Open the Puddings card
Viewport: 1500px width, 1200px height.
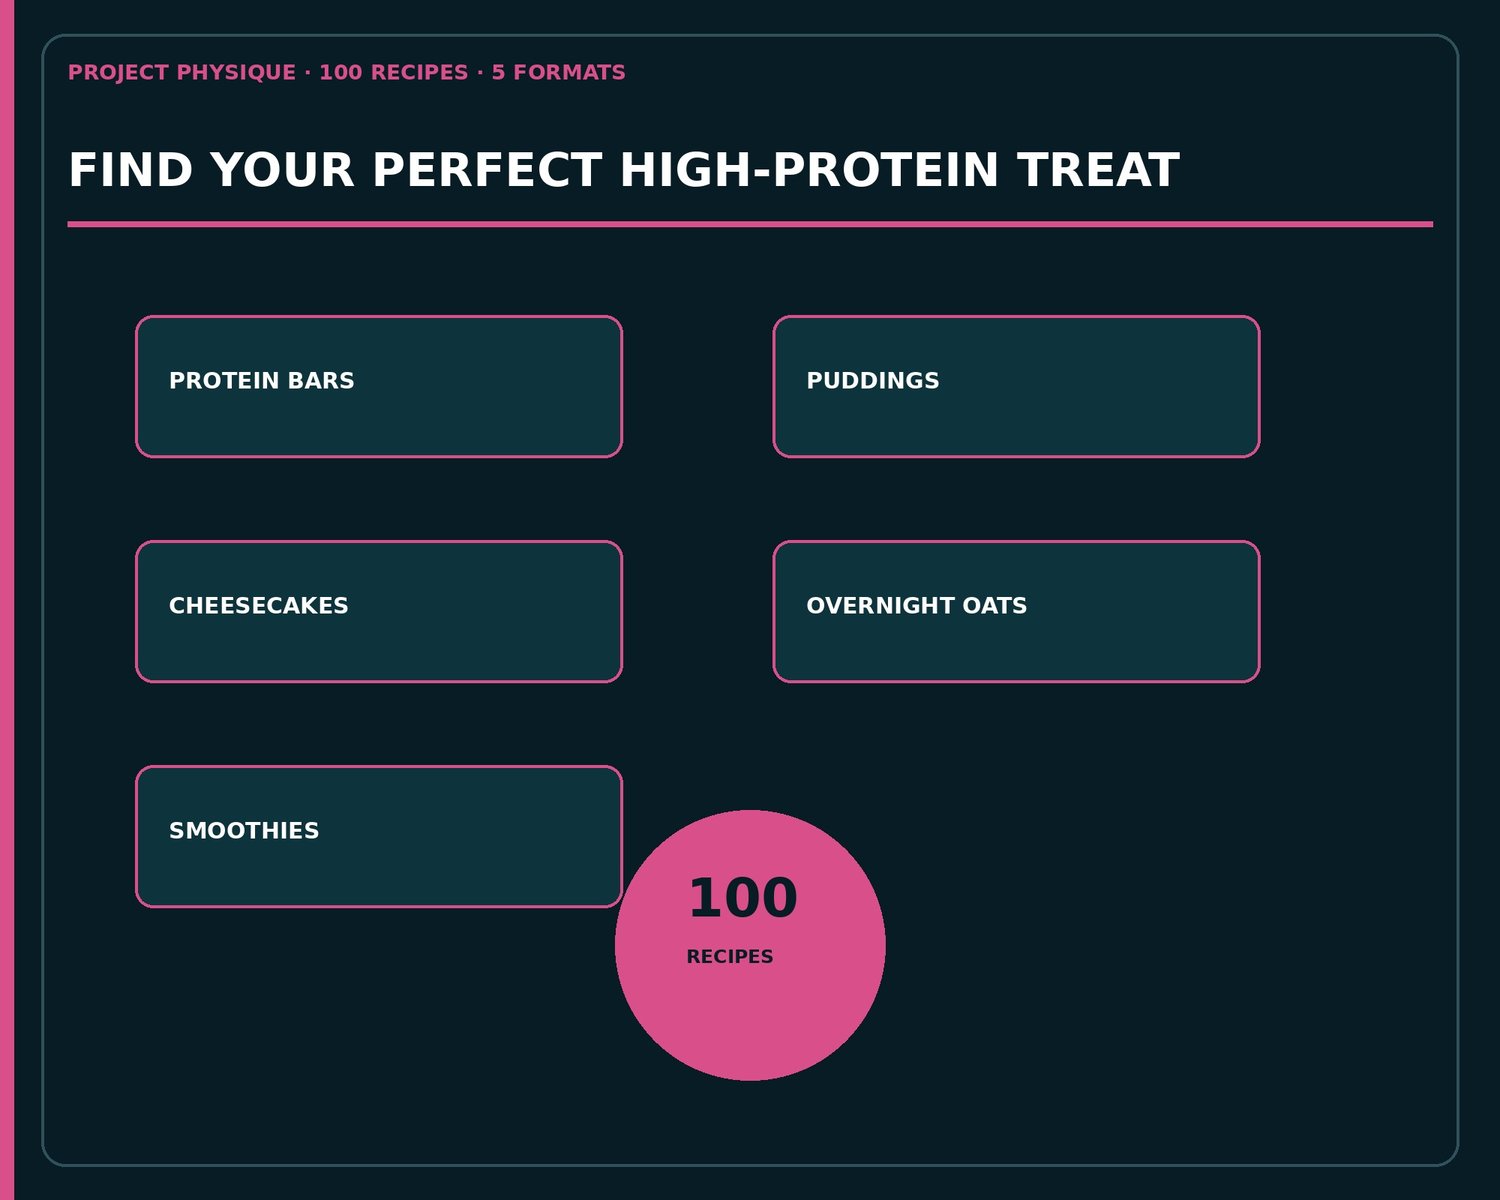tap(1016, 387)
